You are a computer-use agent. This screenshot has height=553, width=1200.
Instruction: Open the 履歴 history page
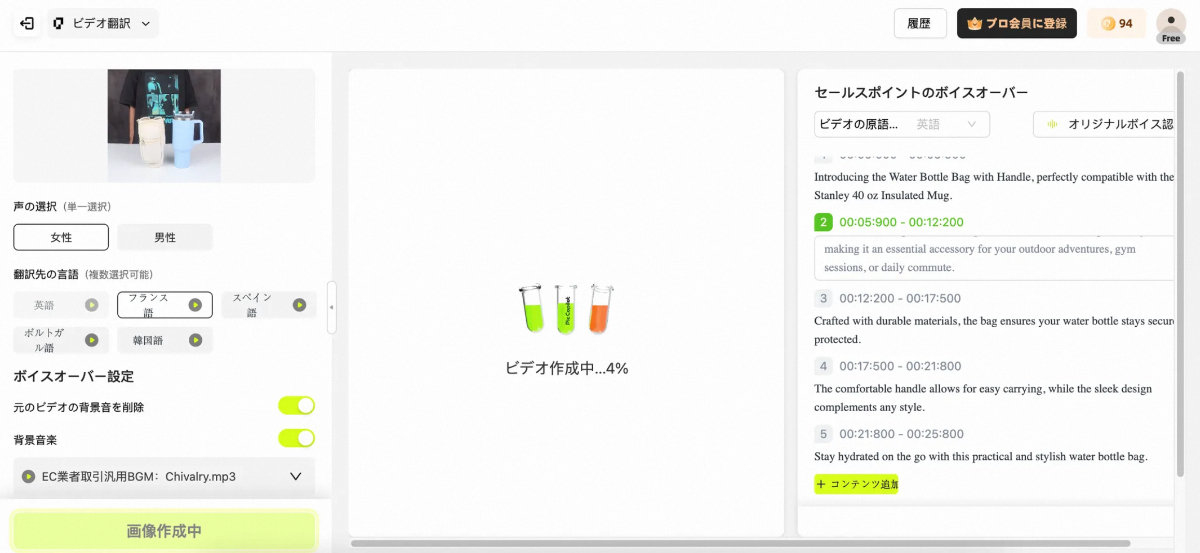(x=919, y=23)
